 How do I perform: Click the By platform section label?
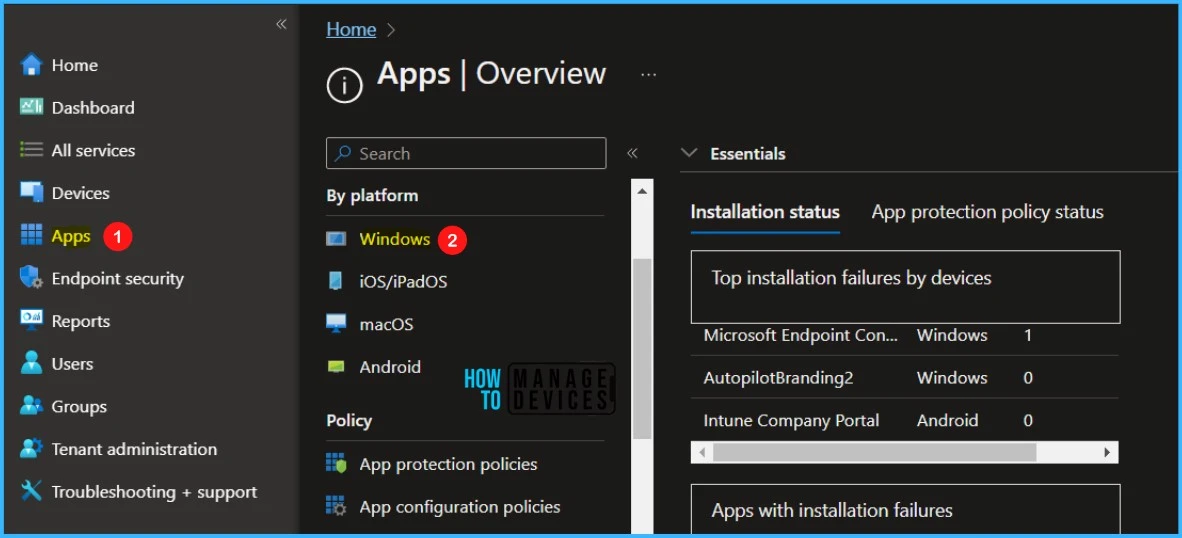(372, 196)
